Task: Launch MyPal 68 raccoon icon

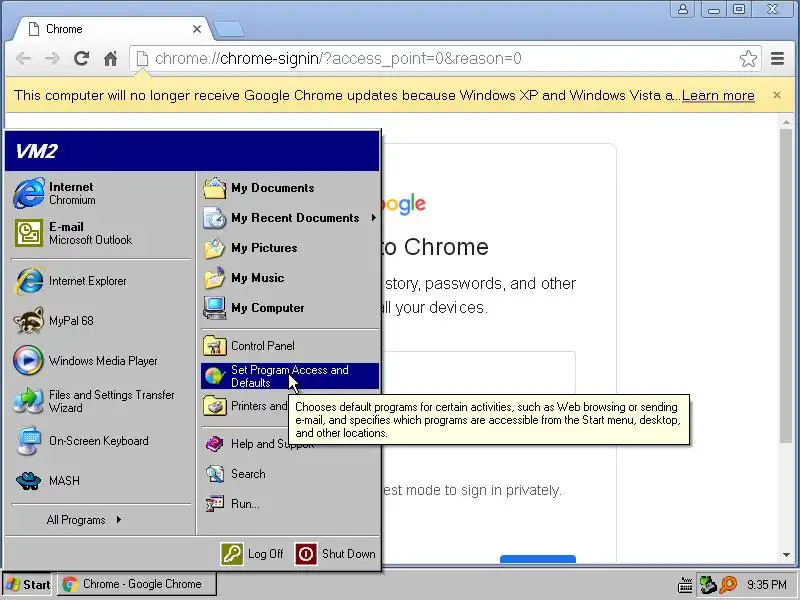Action: pyautogui.click(x=101, y=321)
